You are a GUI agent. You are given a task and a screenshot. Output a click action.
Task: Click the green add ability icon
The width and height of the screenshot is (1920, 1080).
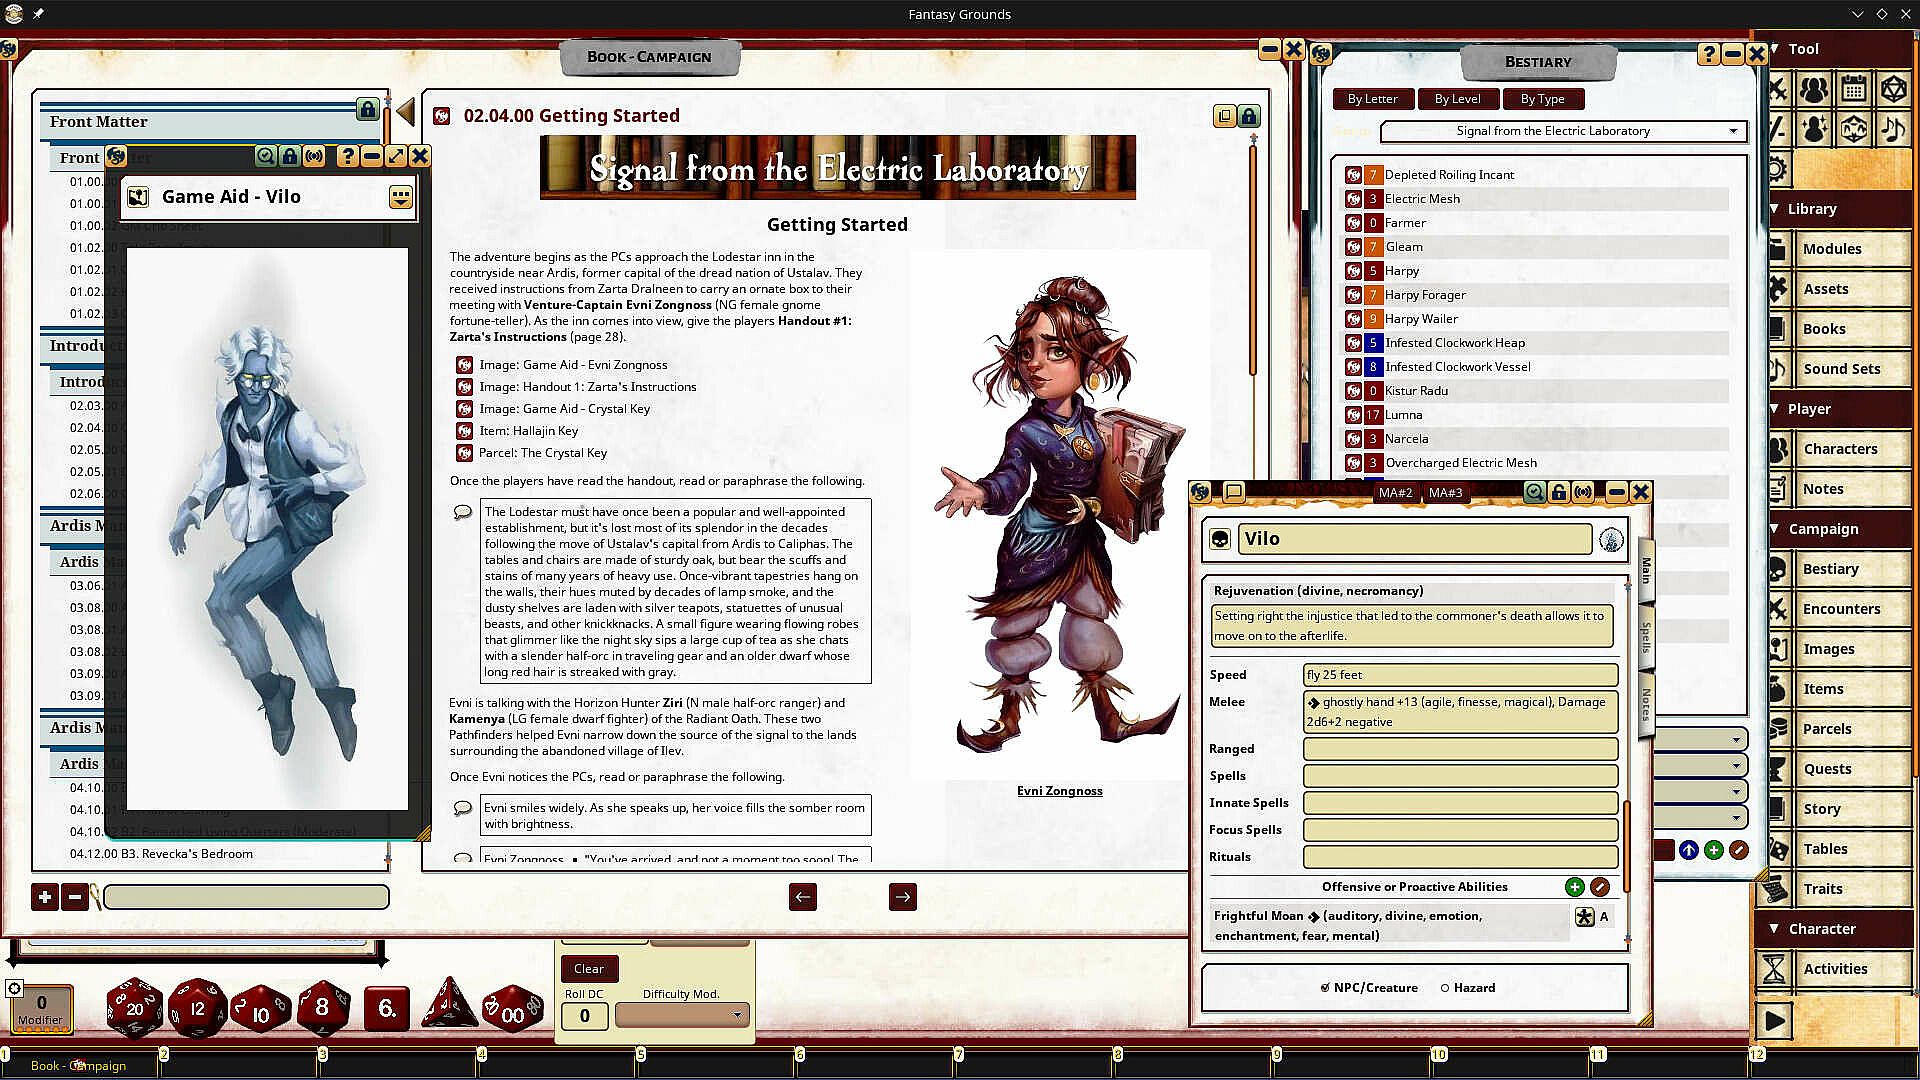[1574, 887]
